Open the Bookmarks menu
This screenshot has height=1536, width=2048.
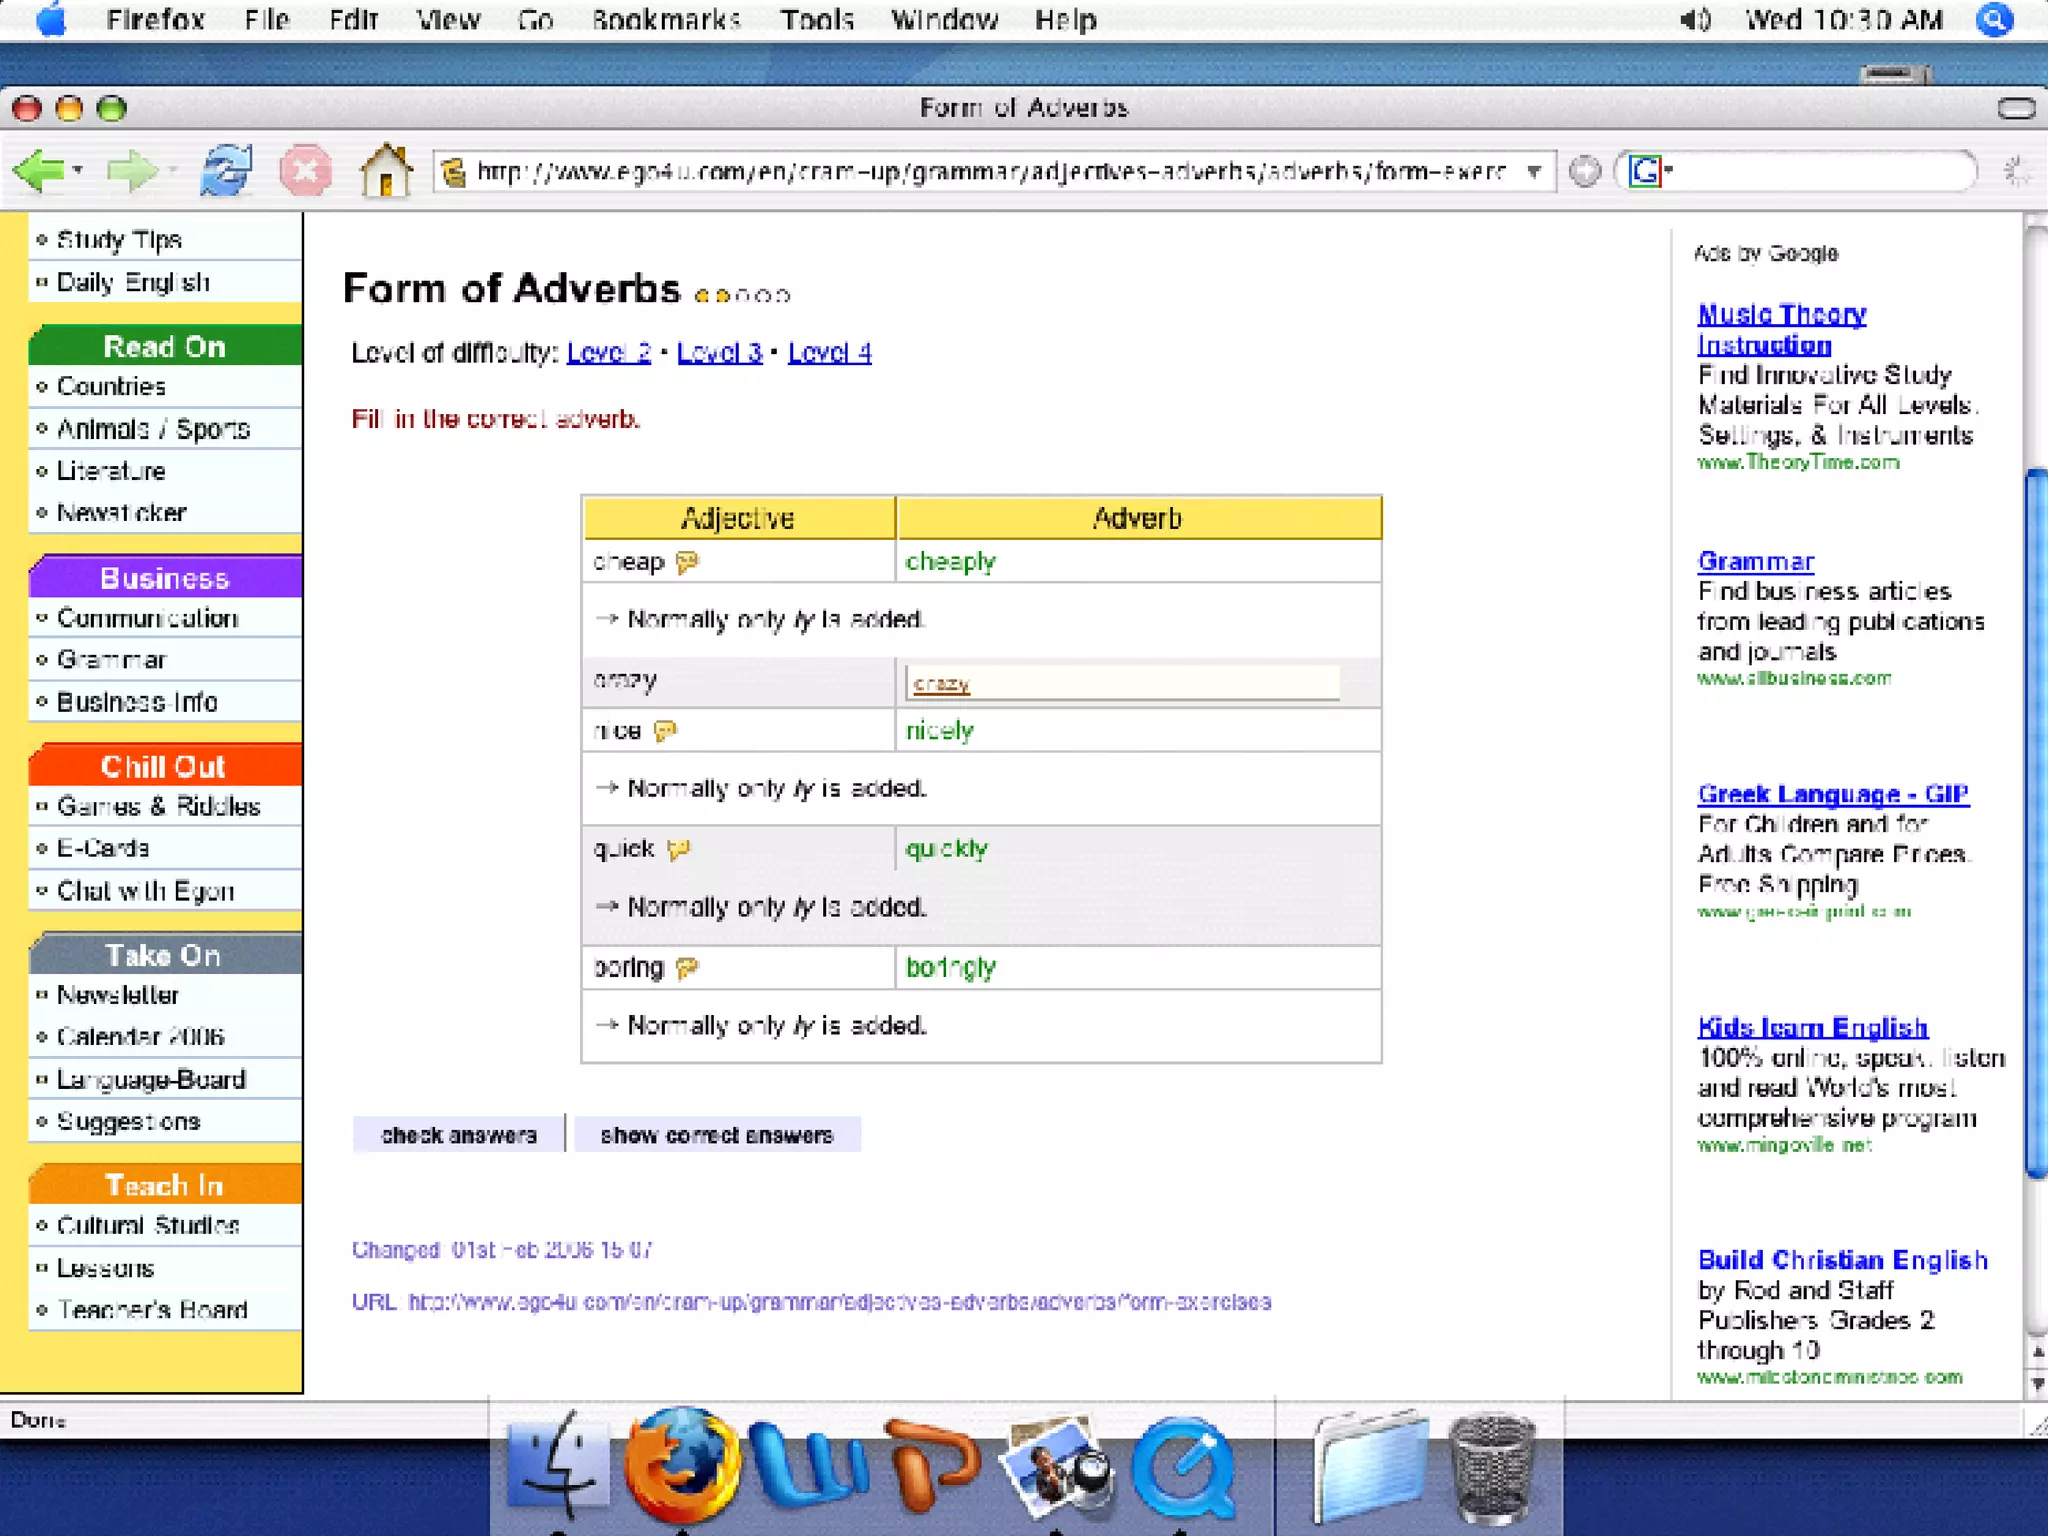[x=665, y=20]
